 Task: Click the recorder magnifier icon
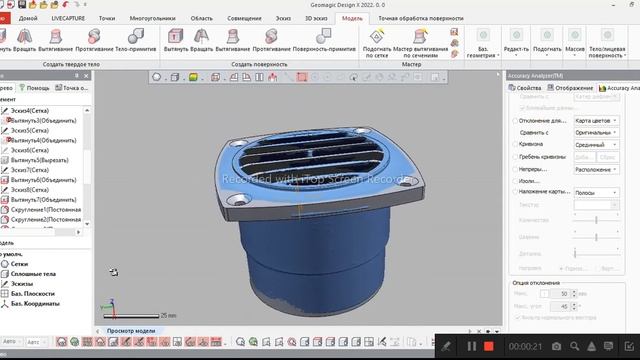[x=574, y=347]
